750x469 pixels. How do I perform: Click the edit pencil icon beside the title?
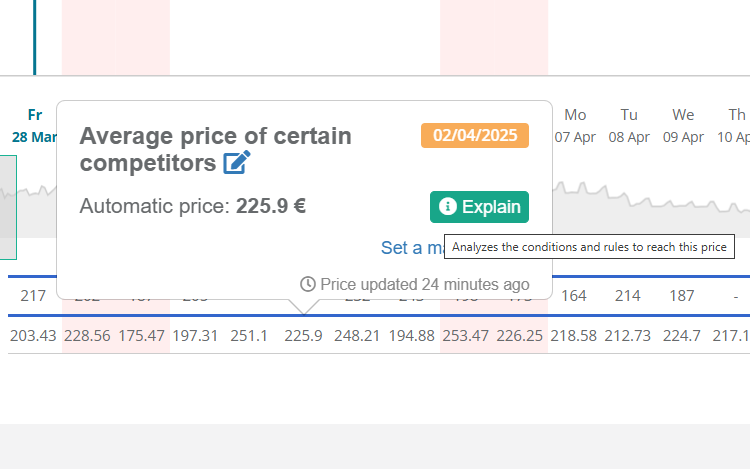[x=237, y=162]
